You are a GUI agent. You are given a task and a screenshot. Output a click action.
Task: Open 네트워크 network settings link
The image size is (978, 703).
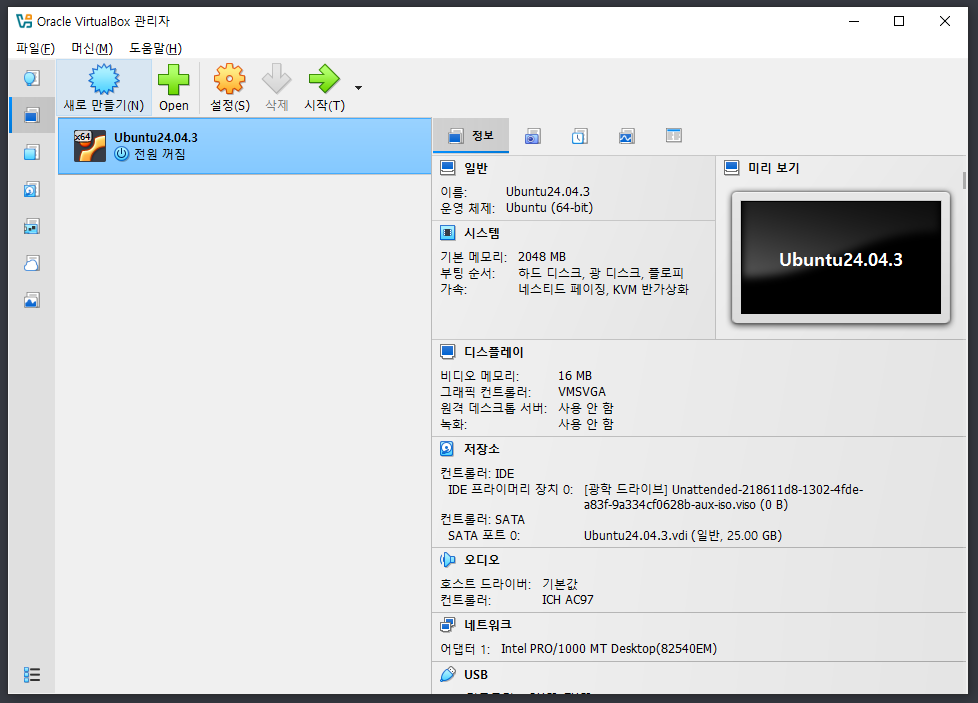pos(488,624)
